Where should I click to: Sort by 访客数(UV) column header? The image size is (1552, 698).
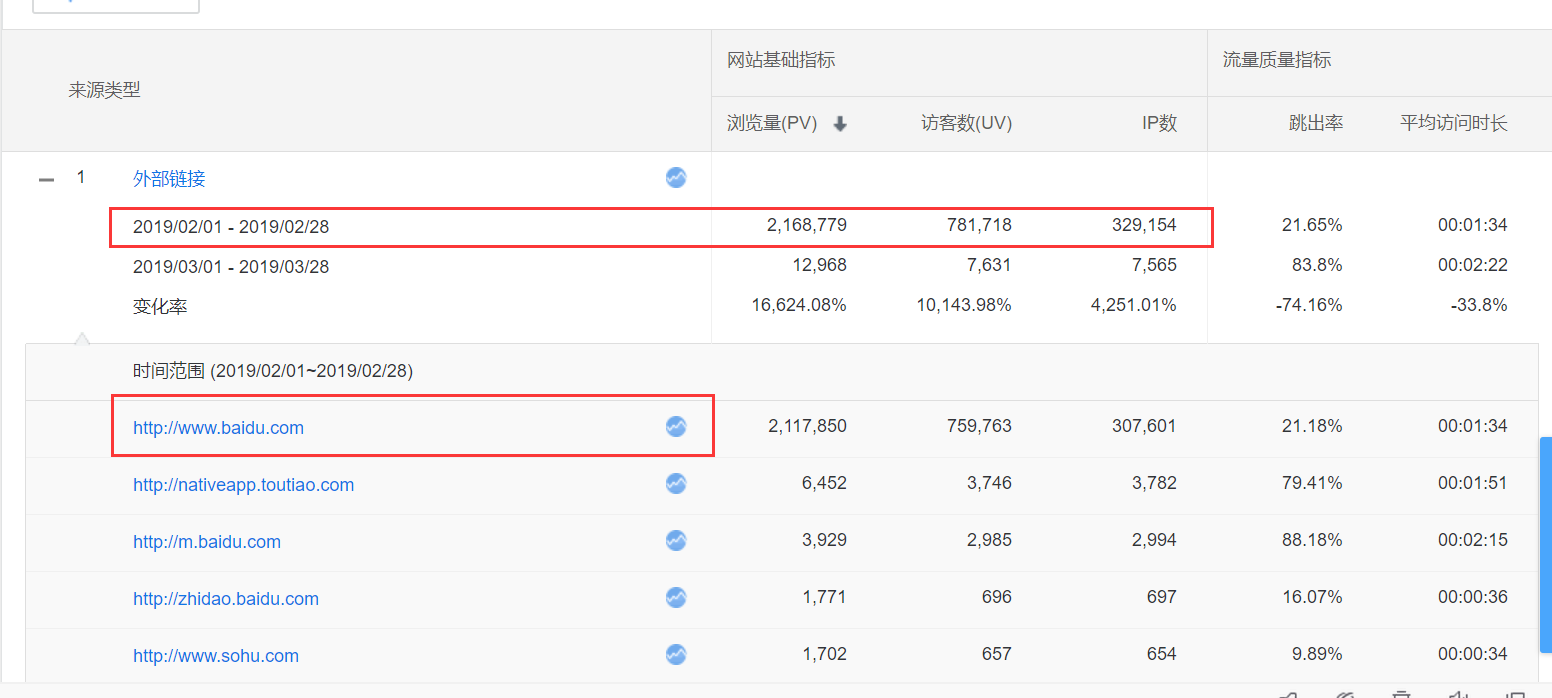pyautogui.click(x=966, y=124)
